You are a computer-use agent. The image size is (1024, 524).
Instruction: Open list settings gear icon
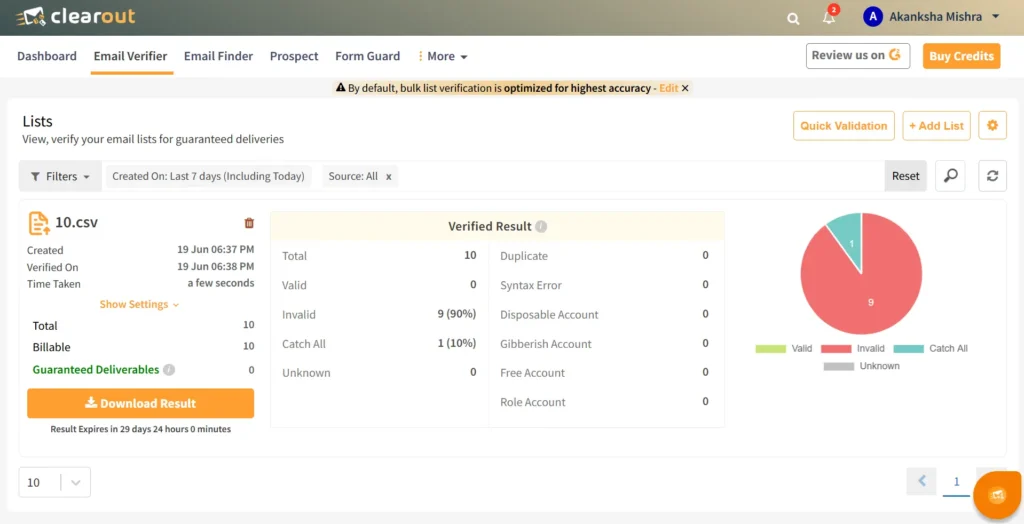[x=992, y=125]
